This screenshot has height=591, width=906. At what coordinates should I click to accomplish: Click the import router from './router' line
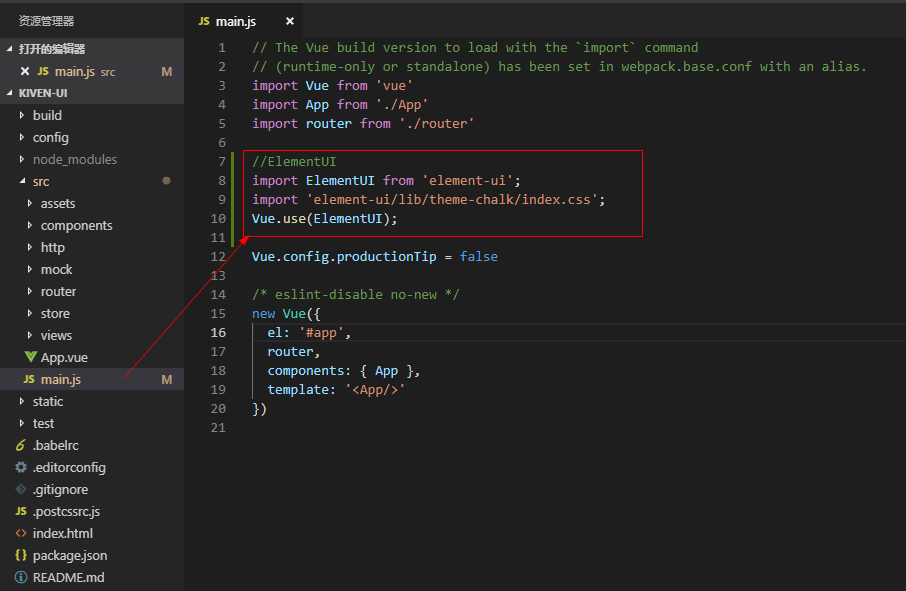363,124
